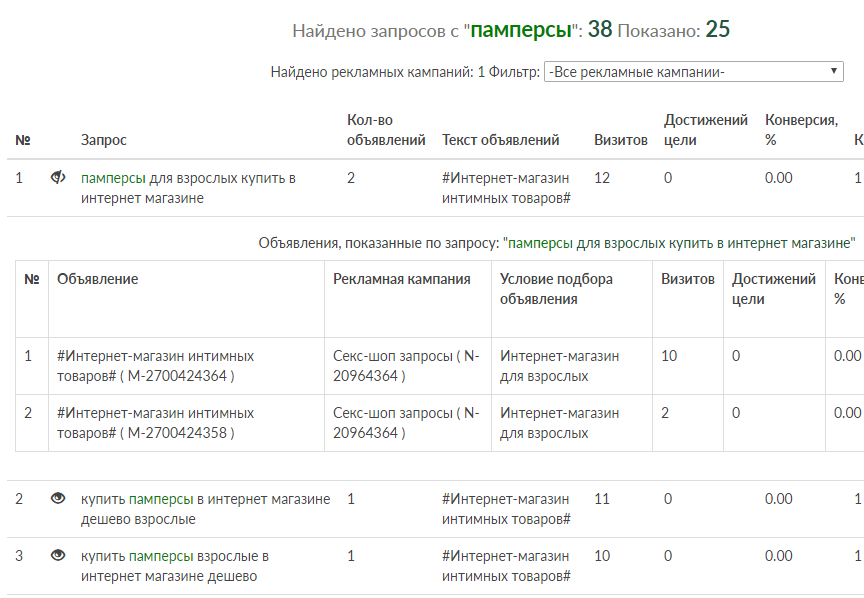The width and height of the screenshot is (864, 598).
Task: Show ads for query 'купить памперсы в интернет магазине дешево взрослые'
Action: (58, 498)
